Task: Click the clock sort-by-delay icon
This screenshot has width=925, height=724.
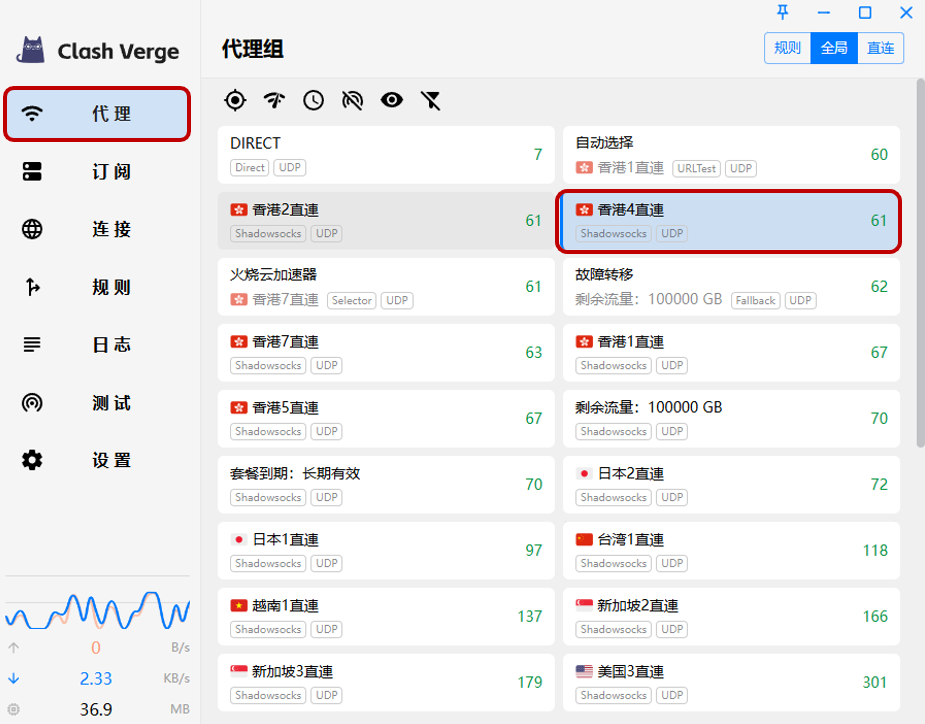Action: (314, 100)
